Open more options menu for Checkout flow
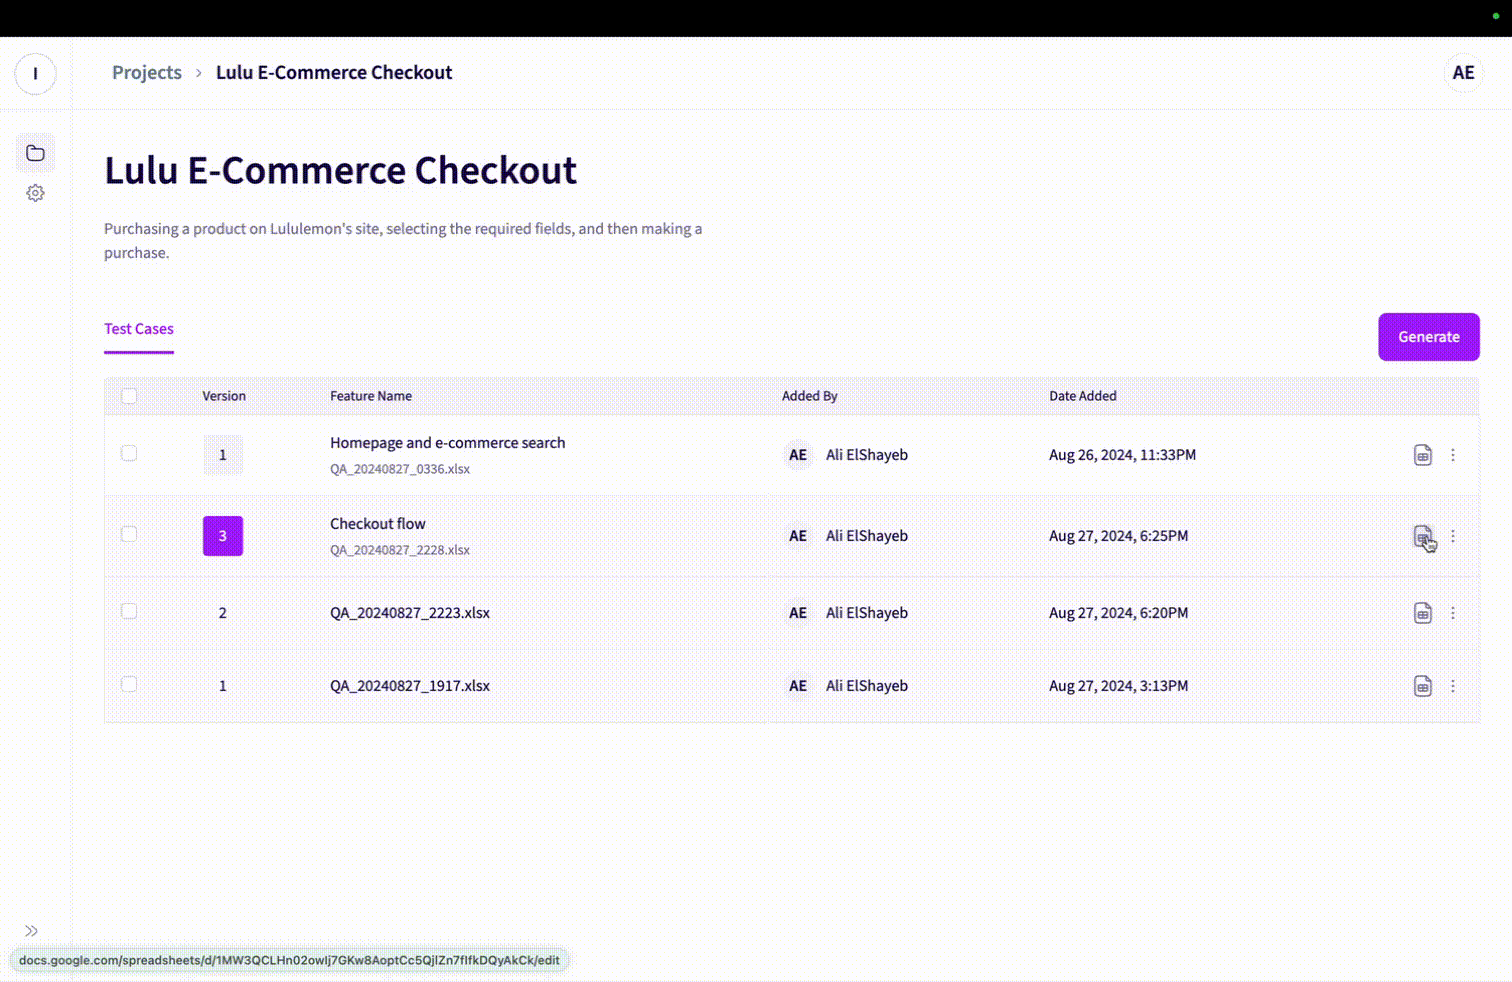The height and width of the screenshot is (982, 1512). [1453, 536]
